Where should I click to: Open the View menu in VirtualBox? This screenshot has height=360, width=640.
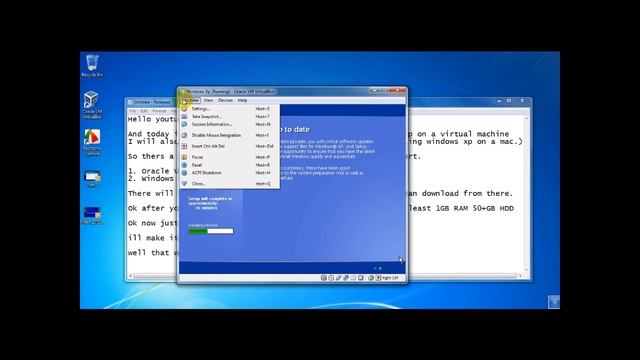click(x=208, y=100)
